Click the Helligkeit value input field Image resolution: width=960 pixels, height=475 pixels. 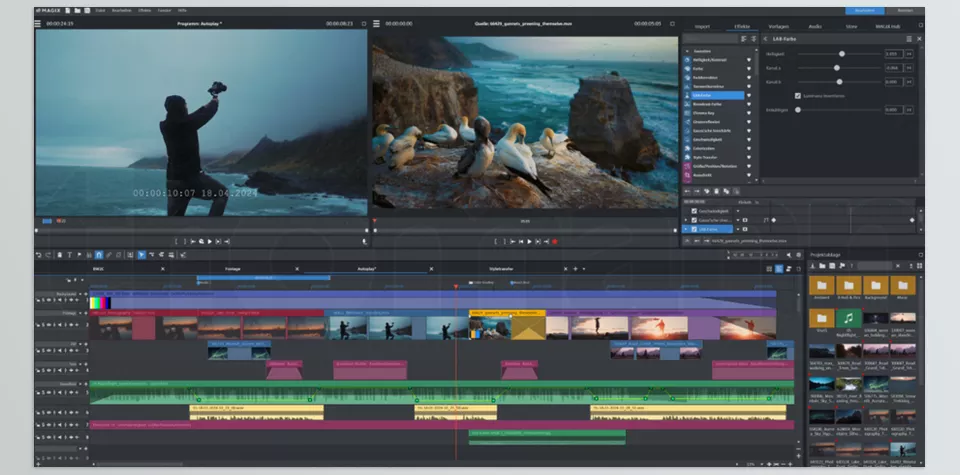pos(894,54)
